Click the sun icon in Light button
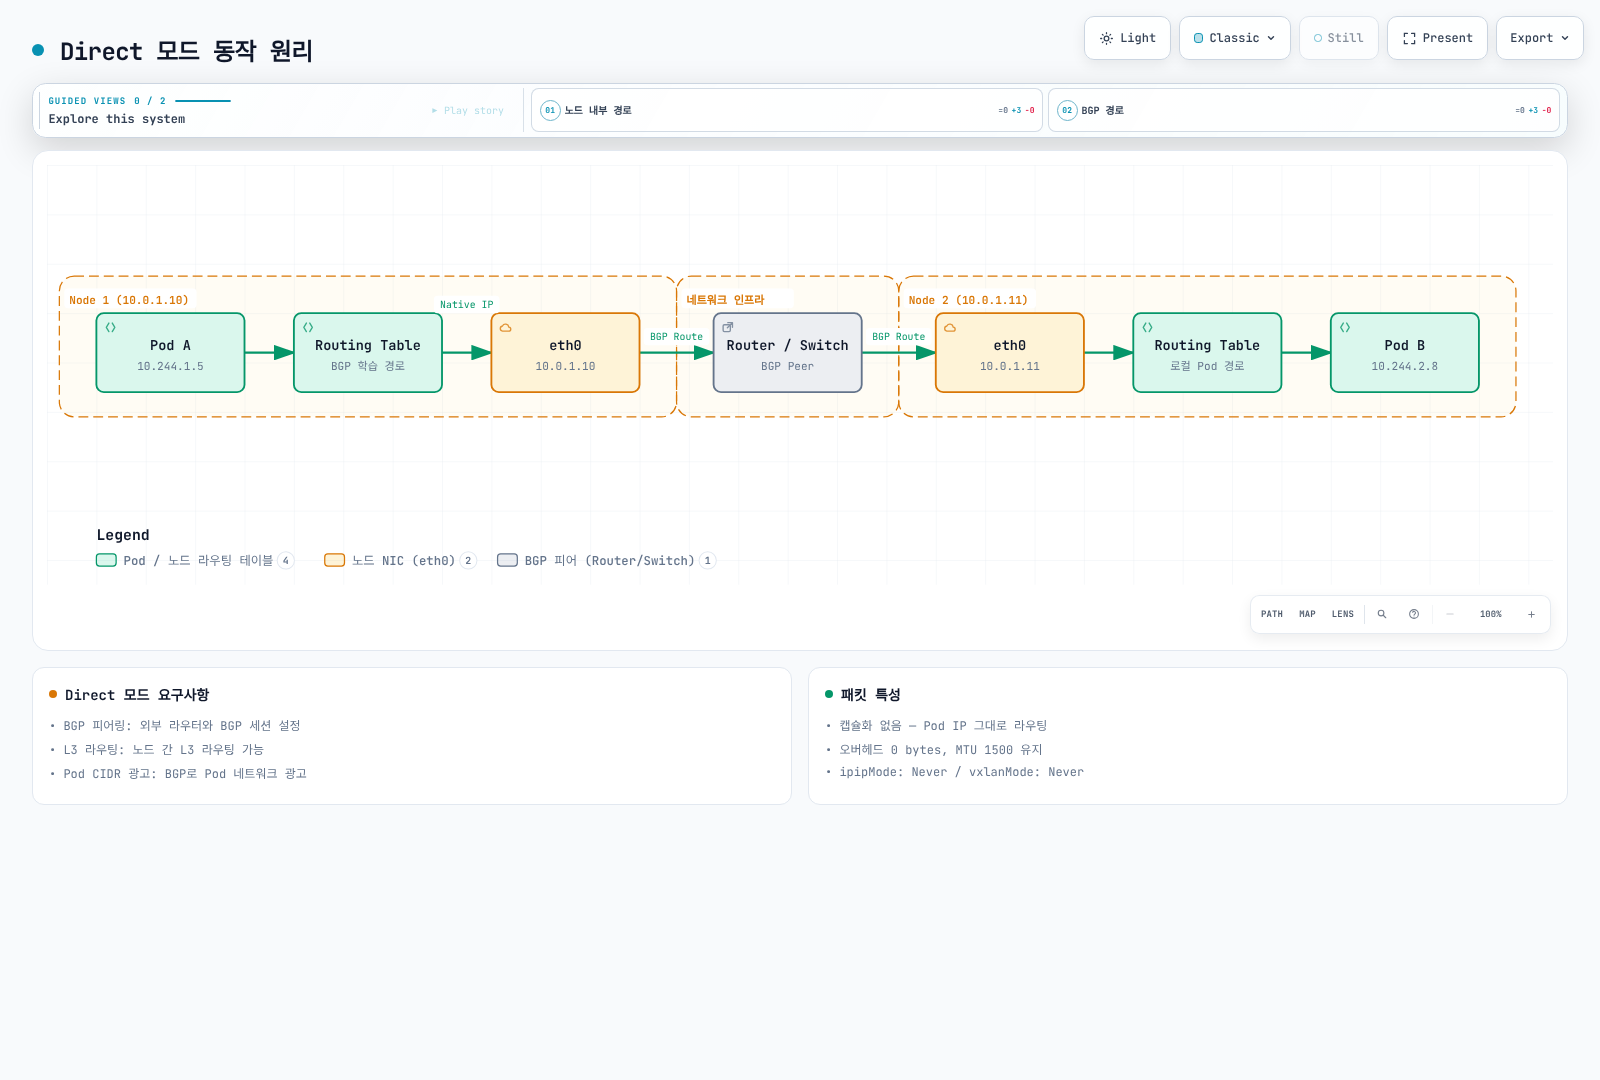 pyautogui.click(x=1106, y=38)
